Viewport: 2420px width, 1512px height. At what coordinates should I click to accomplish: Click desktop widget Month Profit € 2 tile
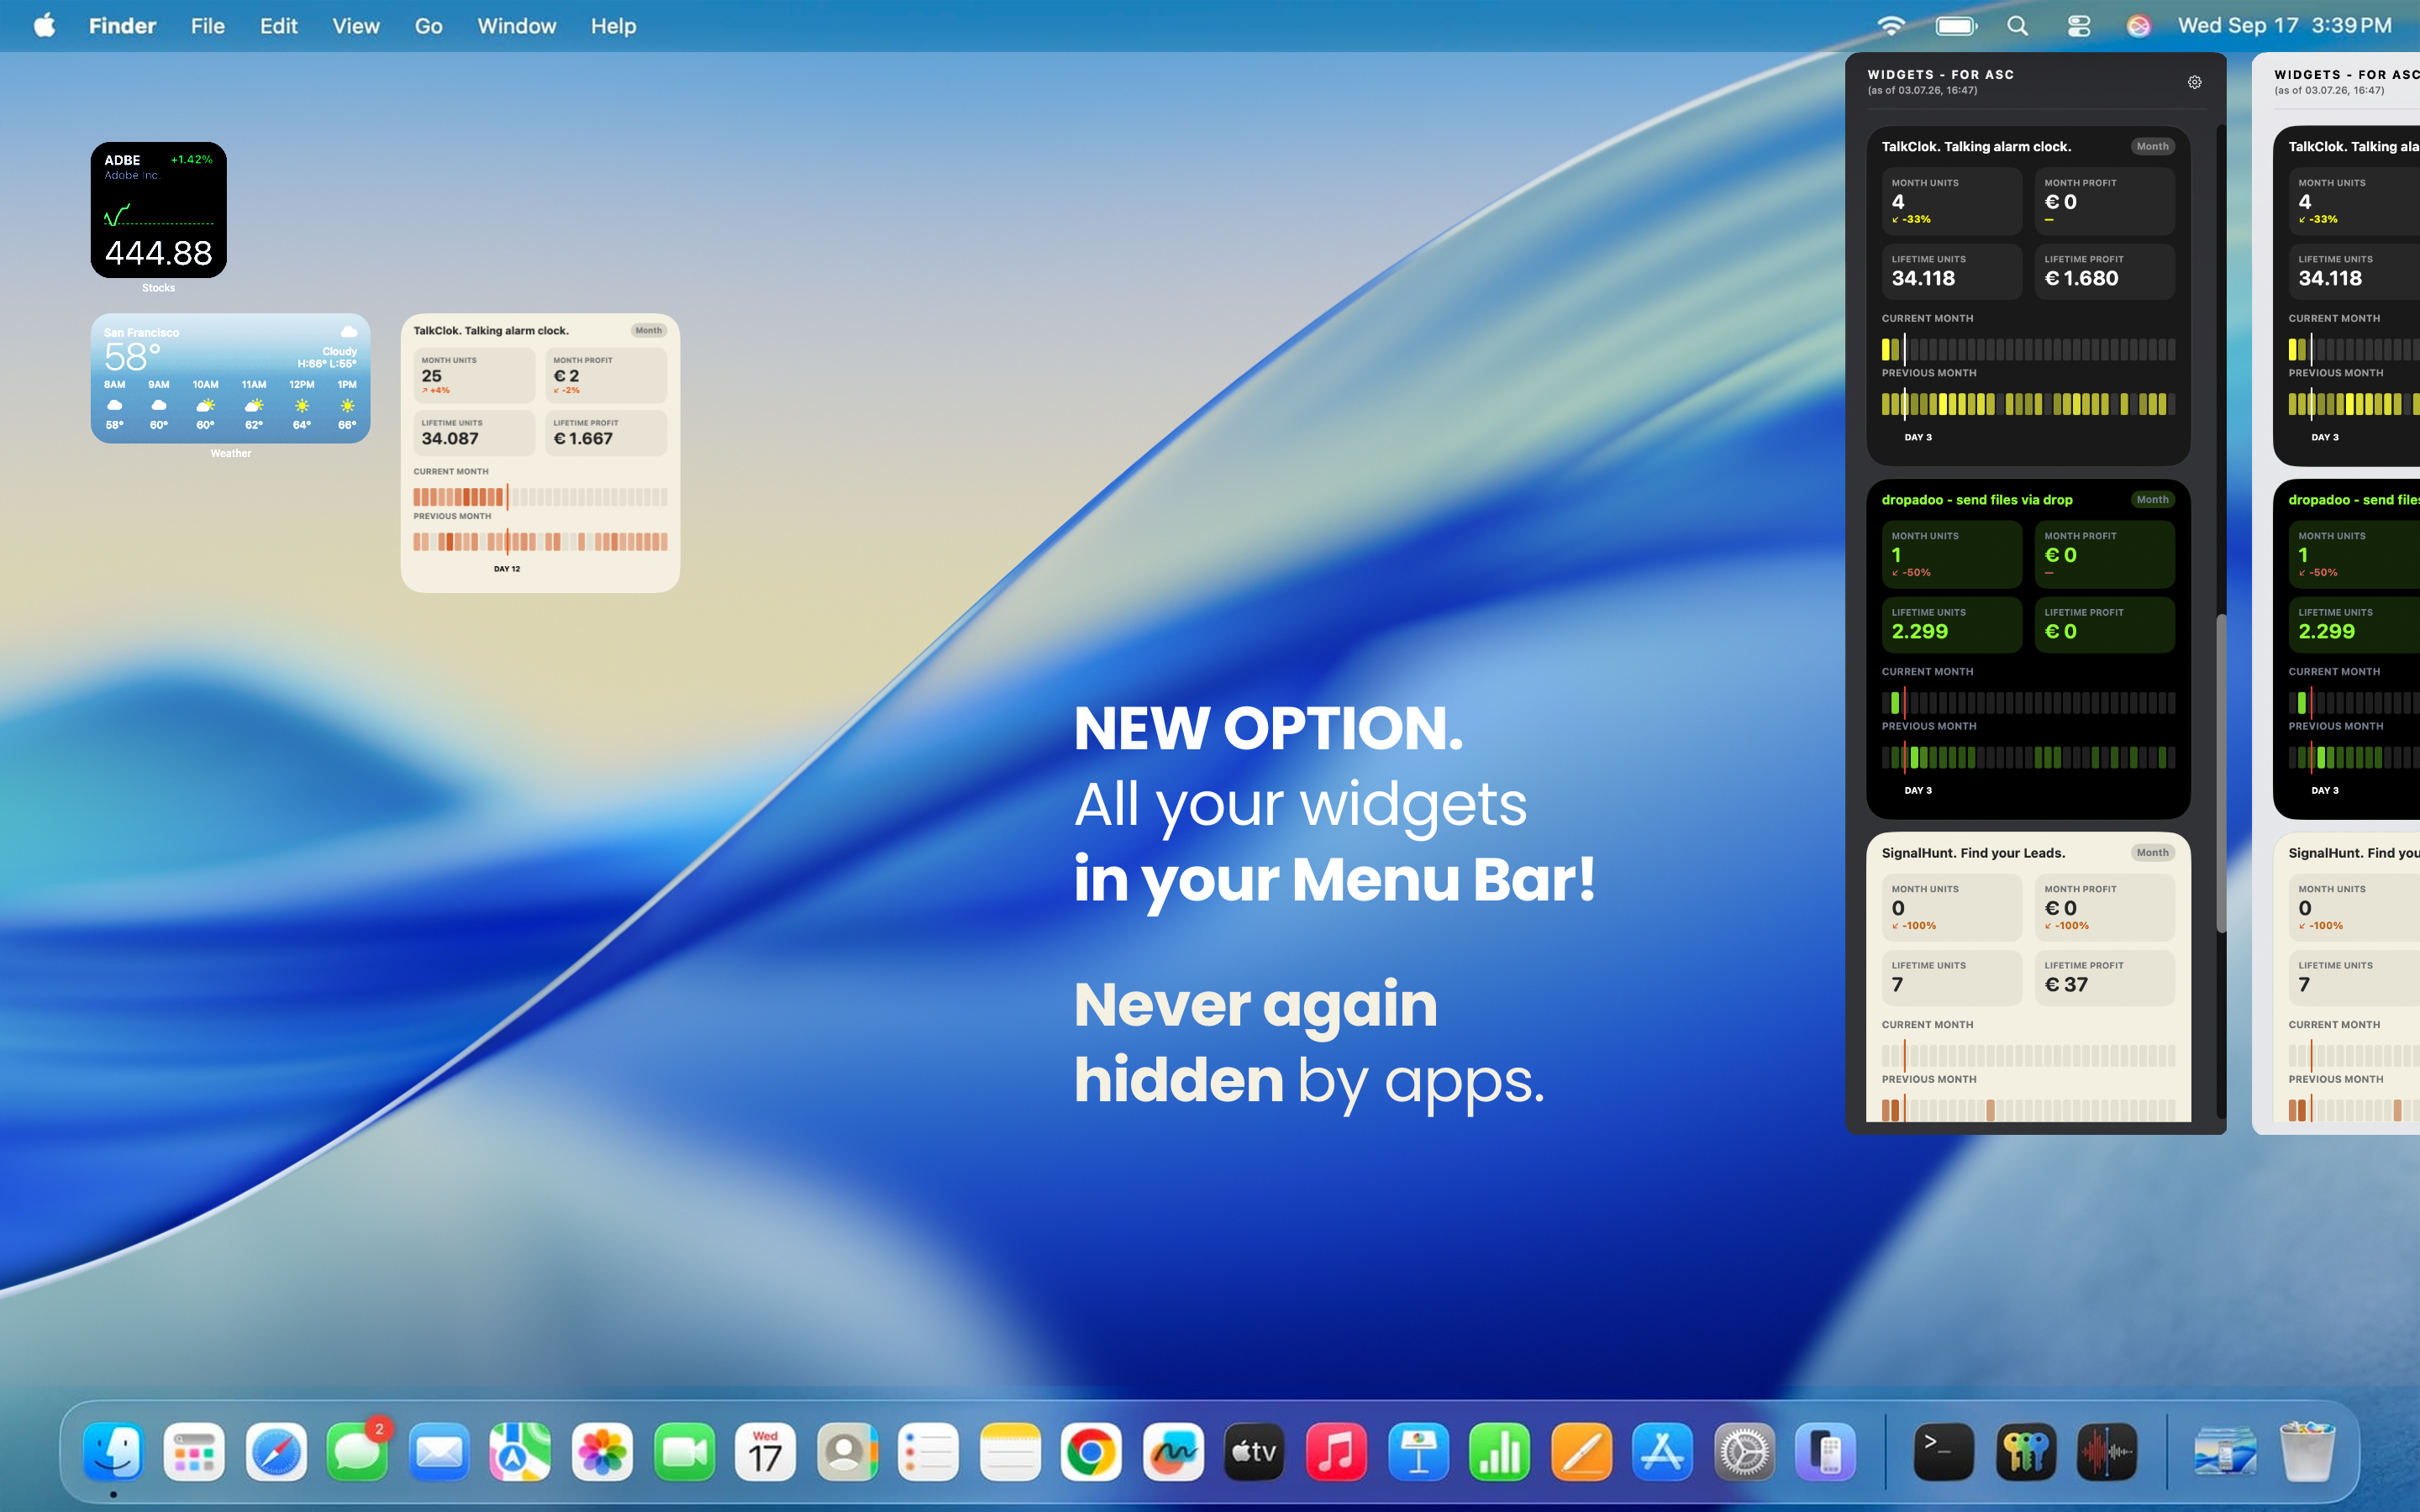click(x=606, y=375)
